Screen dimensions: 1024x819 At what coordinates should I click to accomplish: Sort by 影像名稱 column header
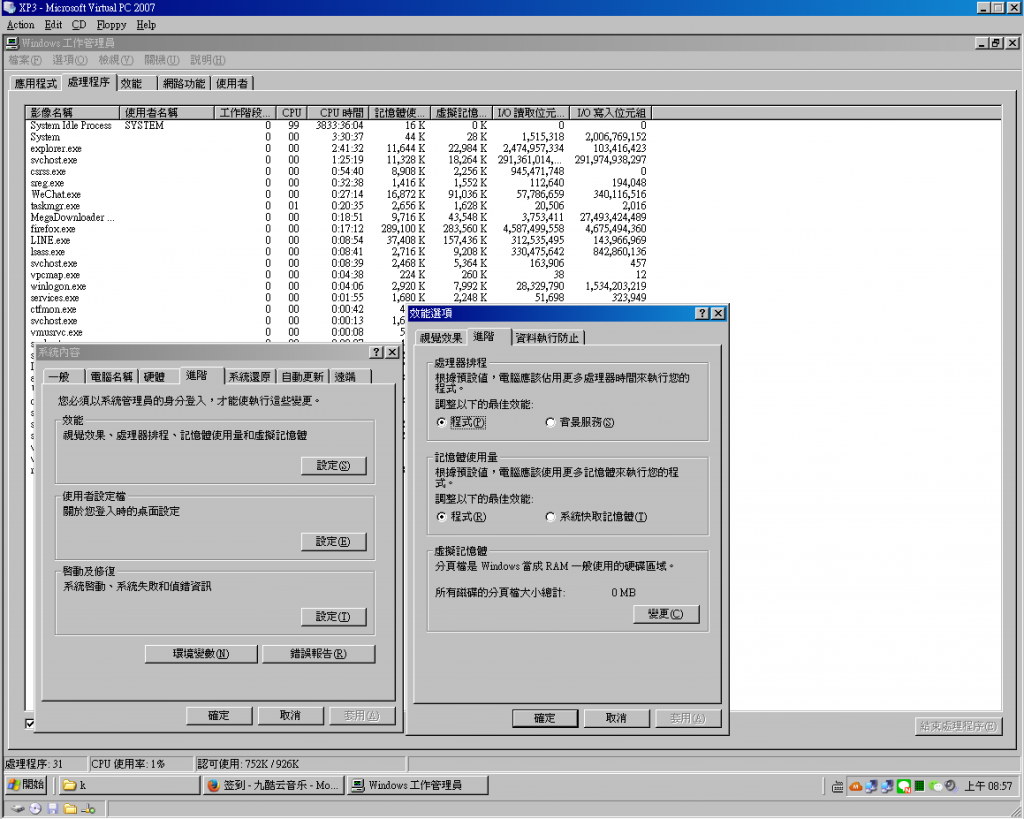tap(72, 112)
